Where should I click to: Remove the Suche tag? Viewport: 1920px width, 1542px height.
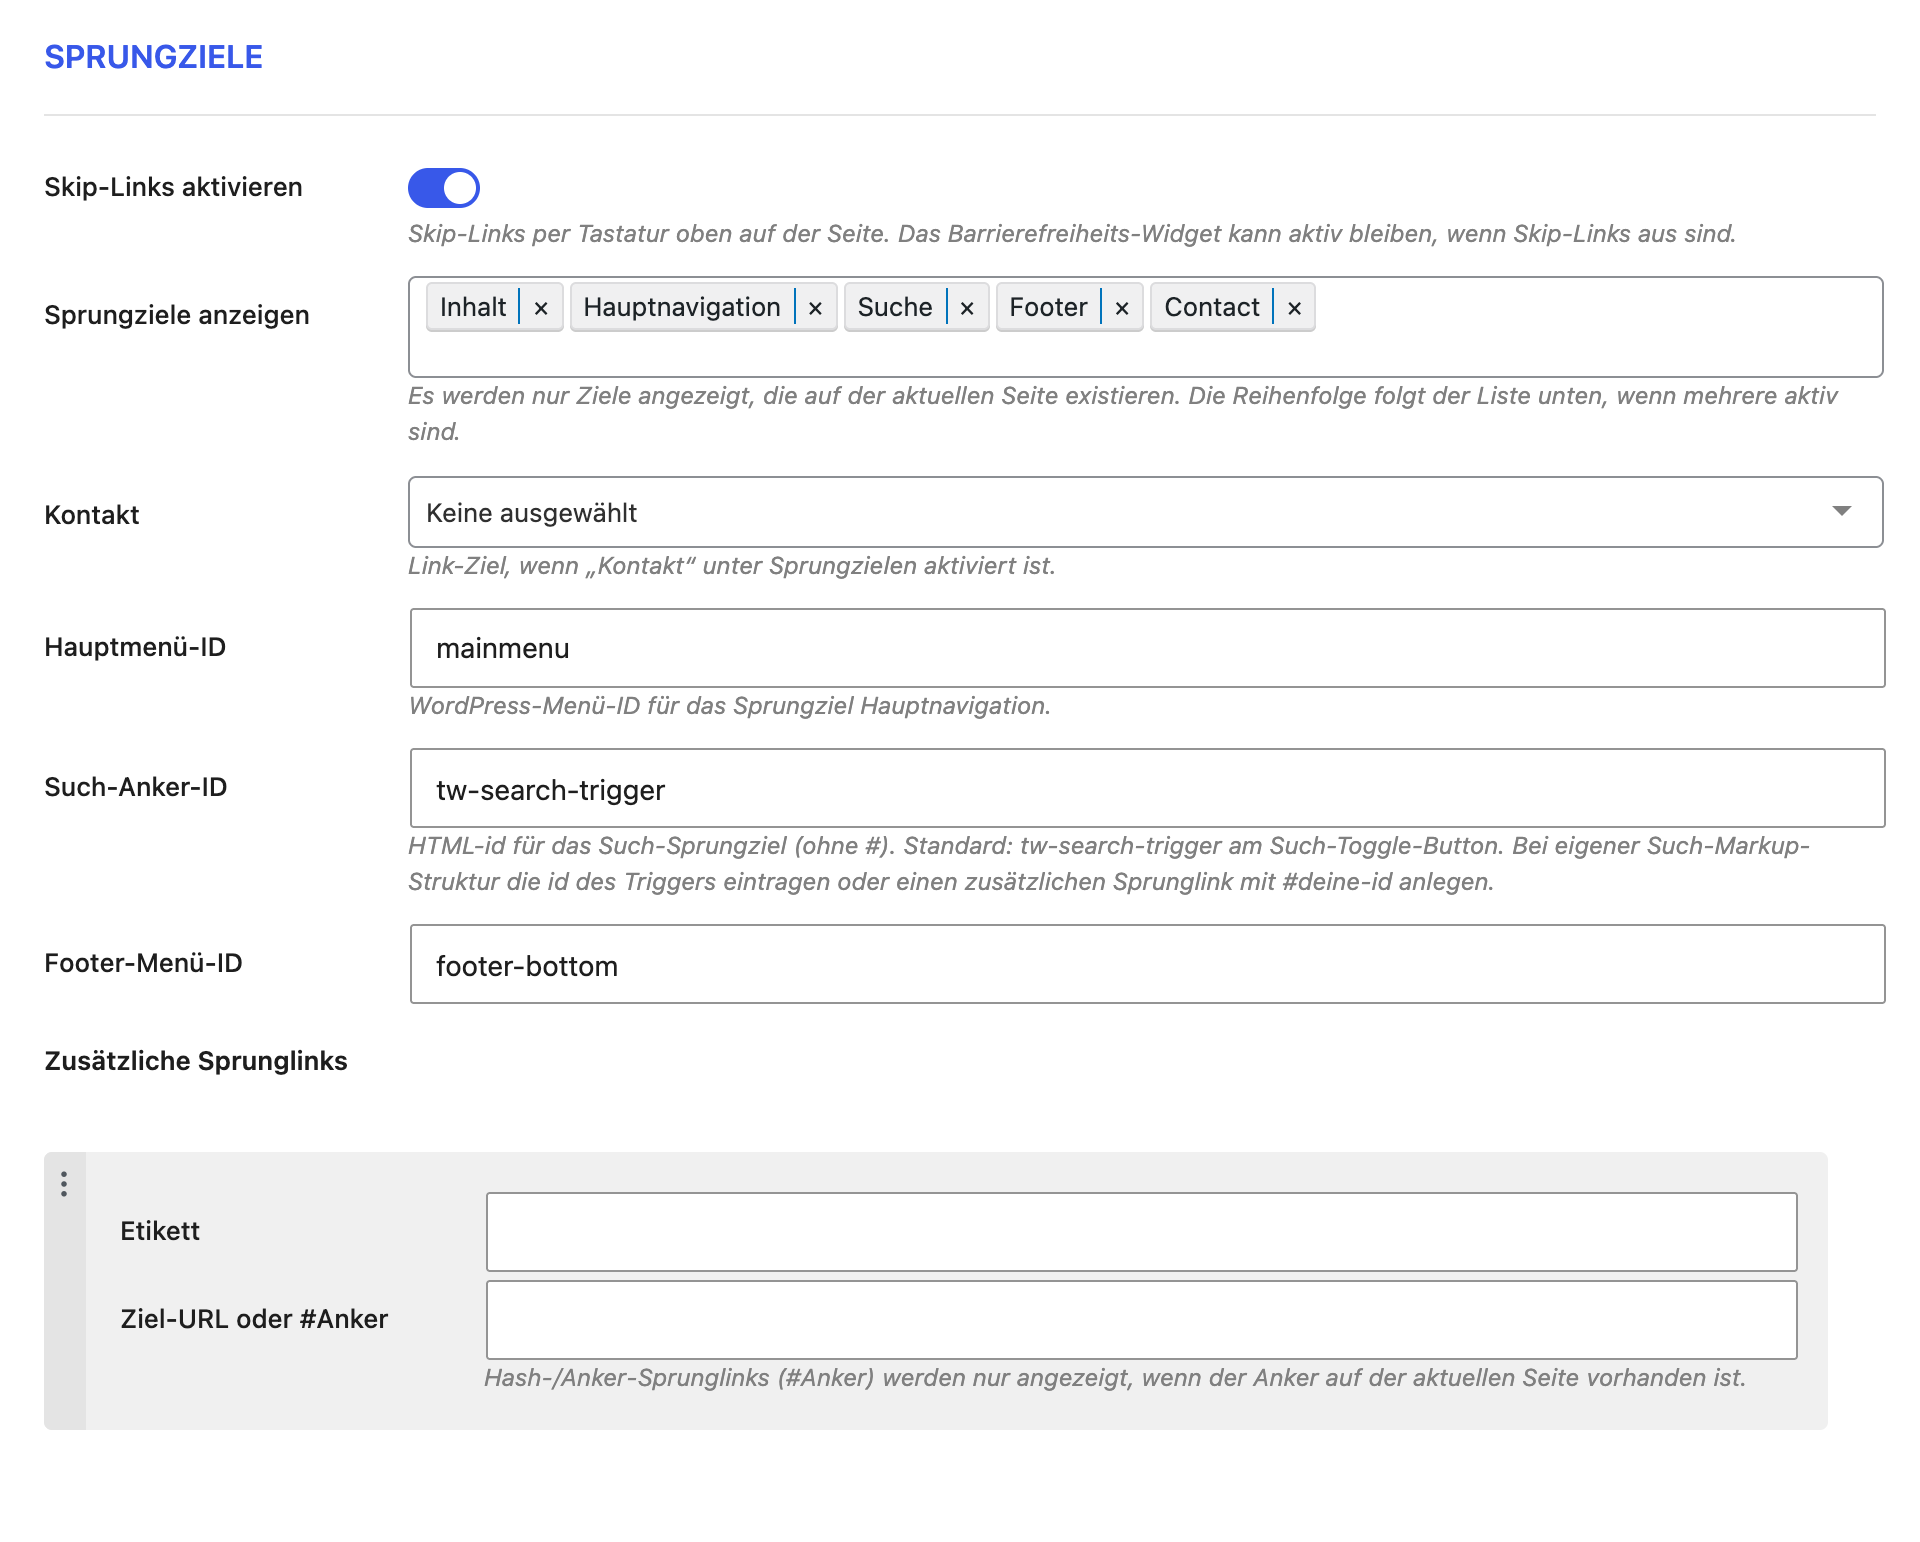(x=967, y=308)
